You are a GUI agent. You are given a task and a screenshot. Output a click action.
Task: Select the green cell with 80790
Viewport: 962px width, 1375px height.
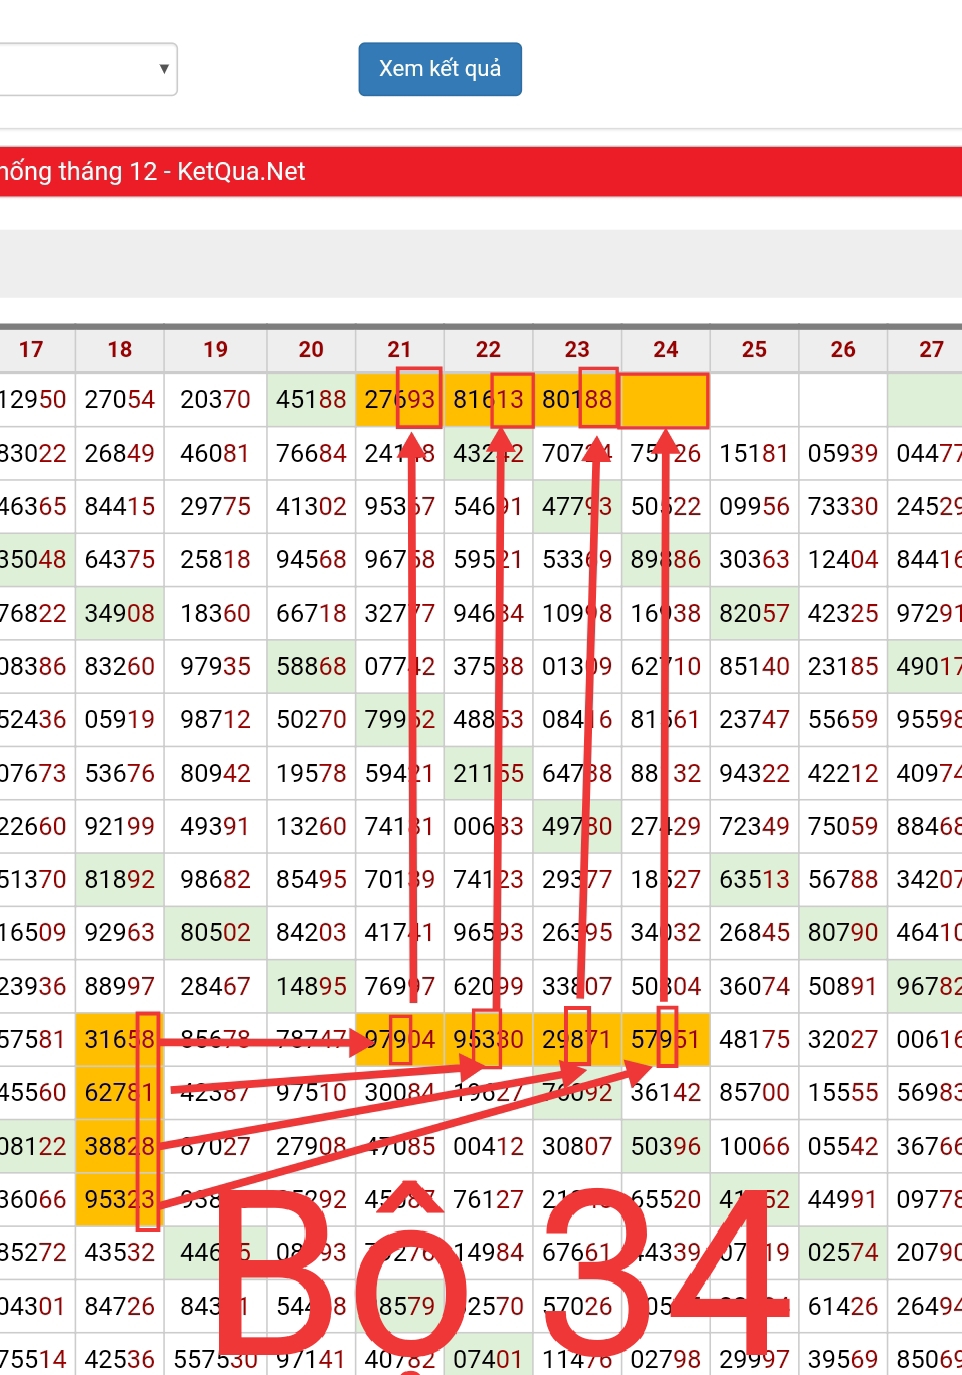842,933
